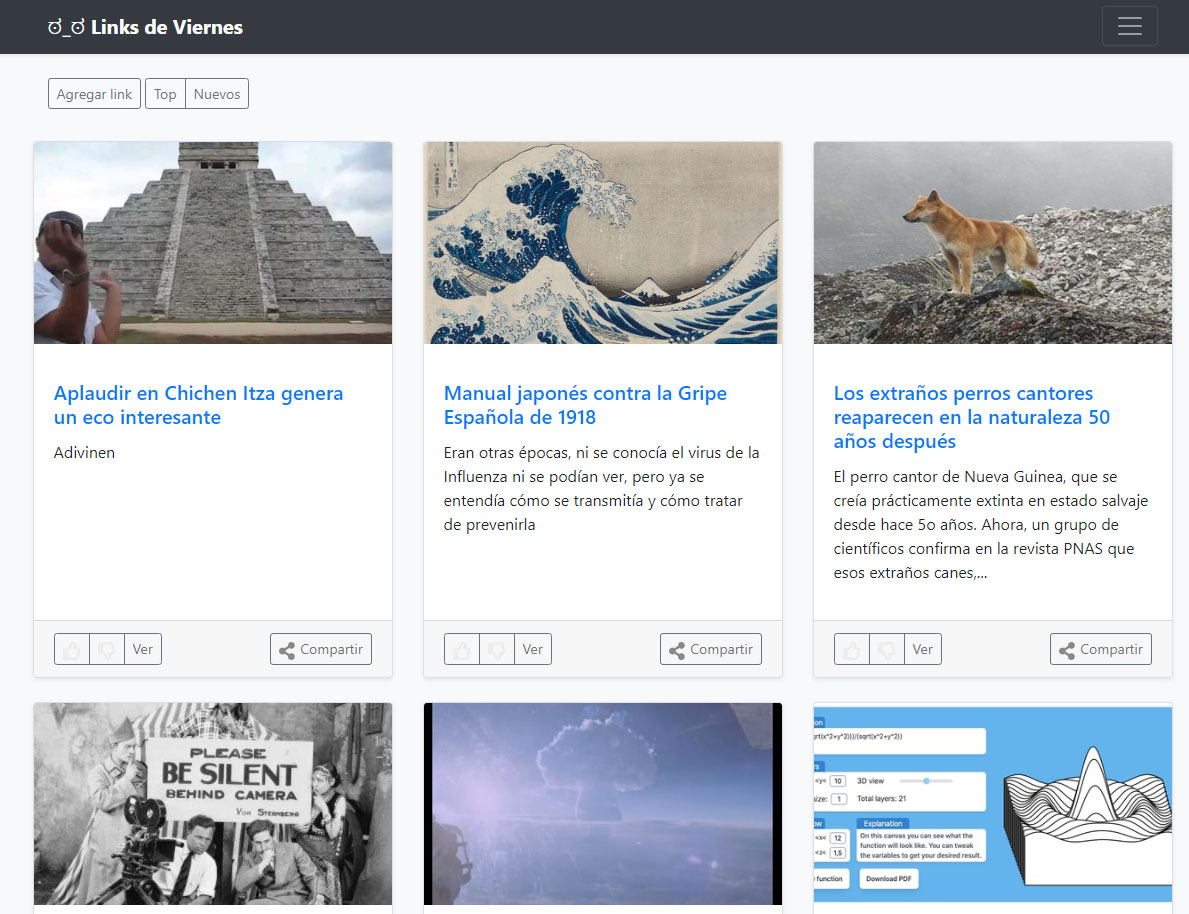Thumbs down the Chichen Itza card
Image resolution: width=1189 pixels, height=914 pixels.
[x=107, y=649]
